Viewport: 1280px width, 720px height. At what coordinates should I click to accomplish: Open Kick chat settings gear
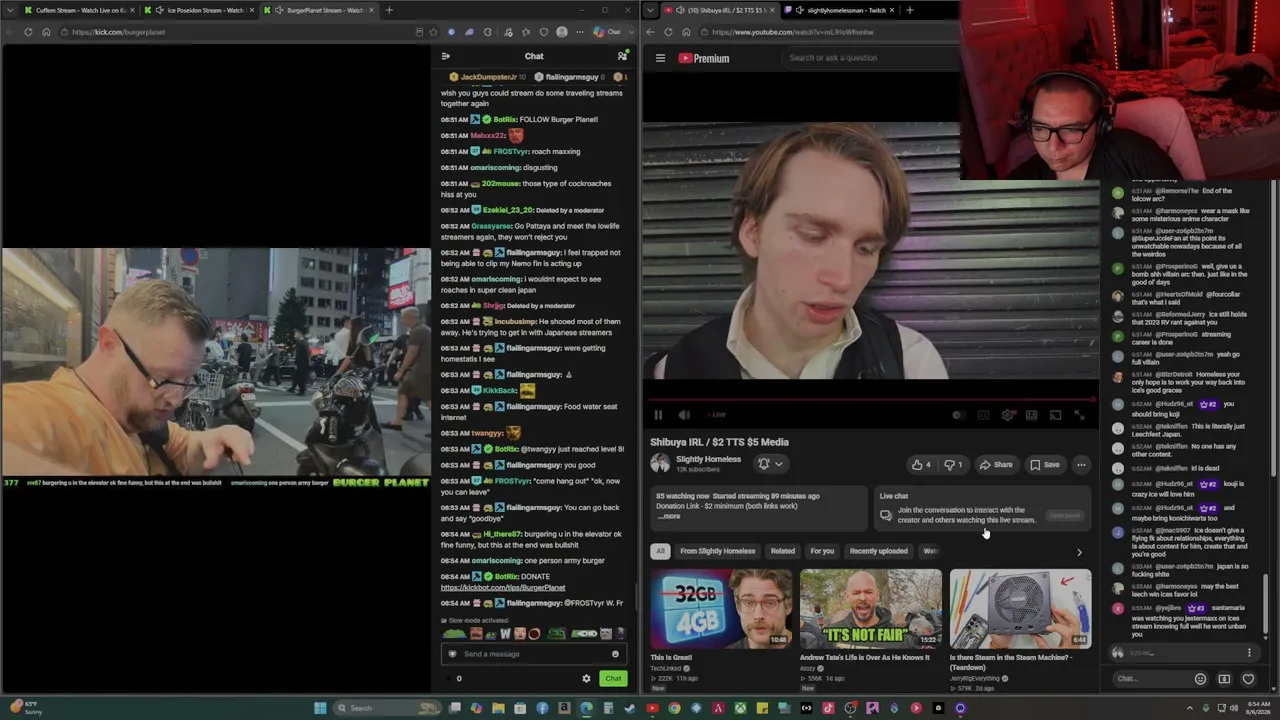(x=586, y=679)
